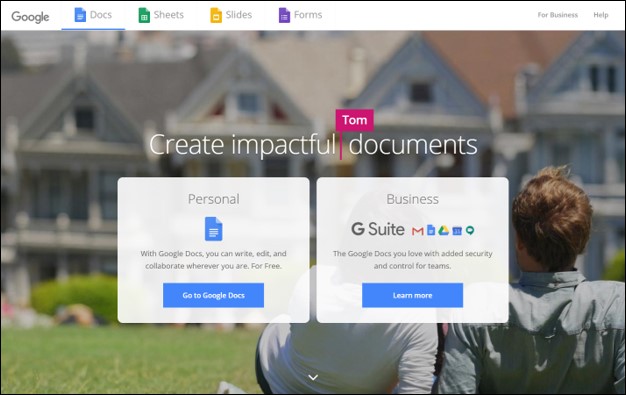Open the Slides tab

[x=231, y=15]
